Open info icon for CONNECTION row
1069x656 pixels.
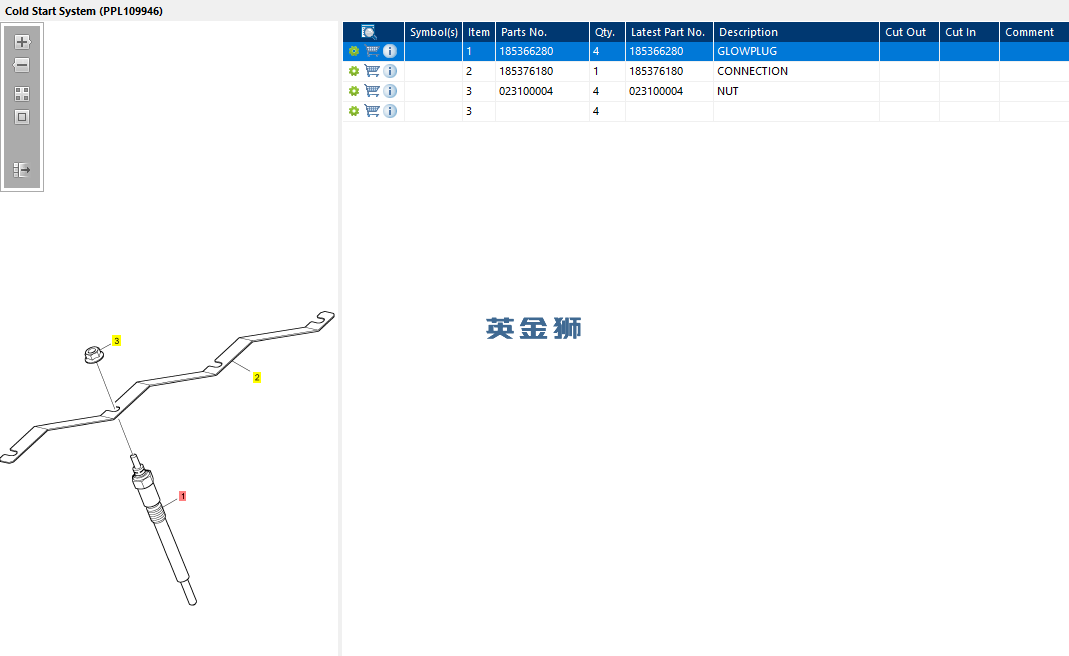point(390,71)
